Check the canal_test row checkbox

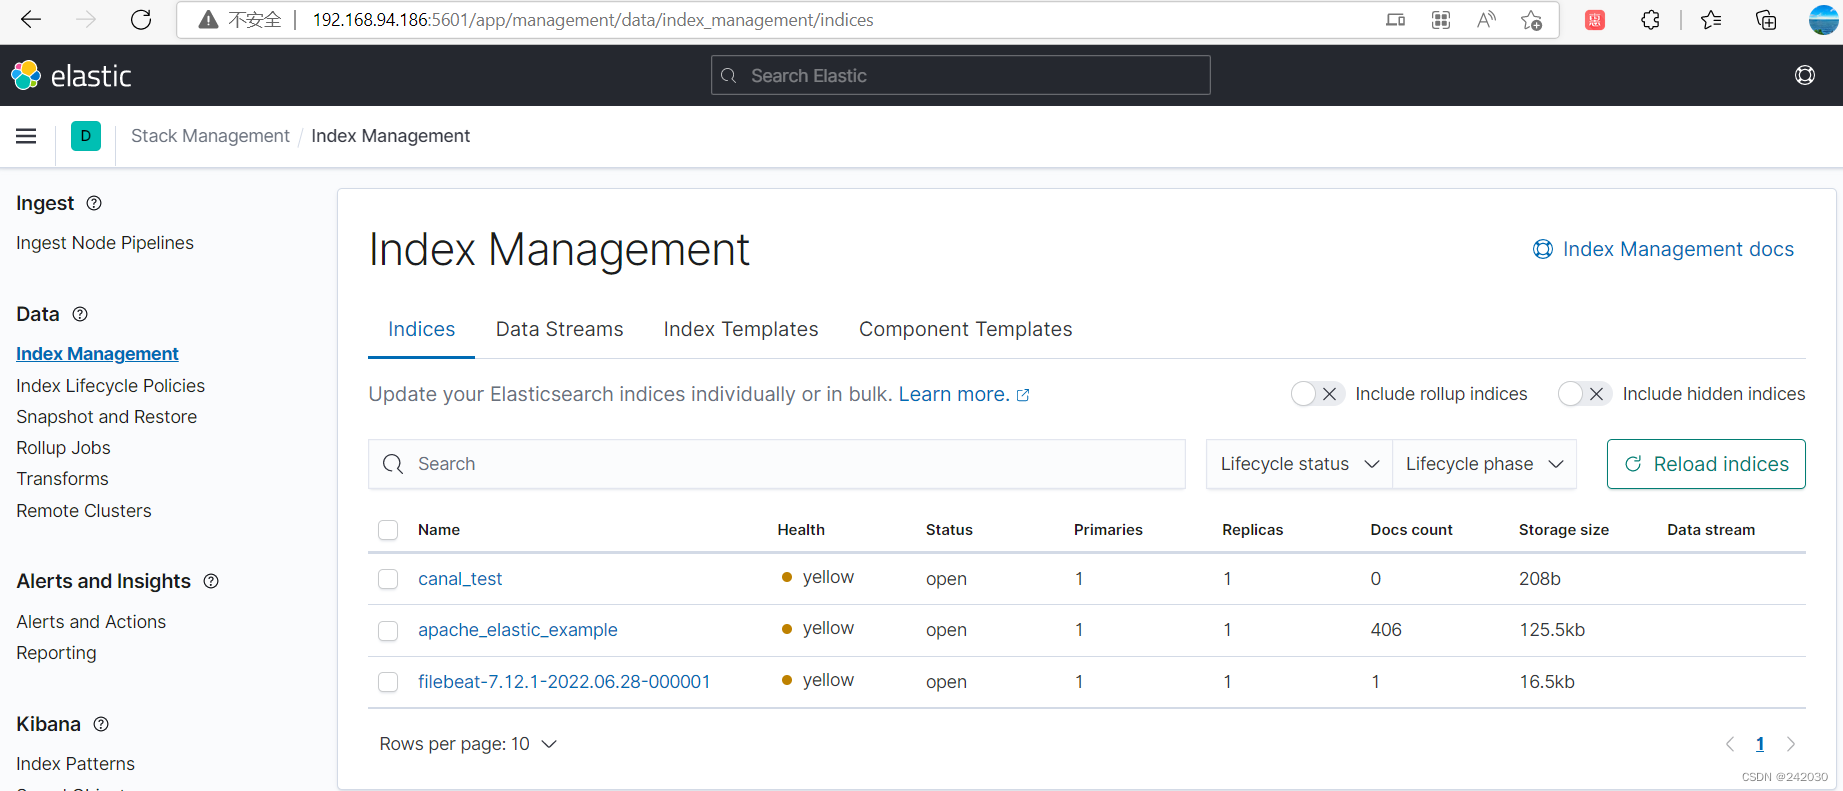[388, 579]
